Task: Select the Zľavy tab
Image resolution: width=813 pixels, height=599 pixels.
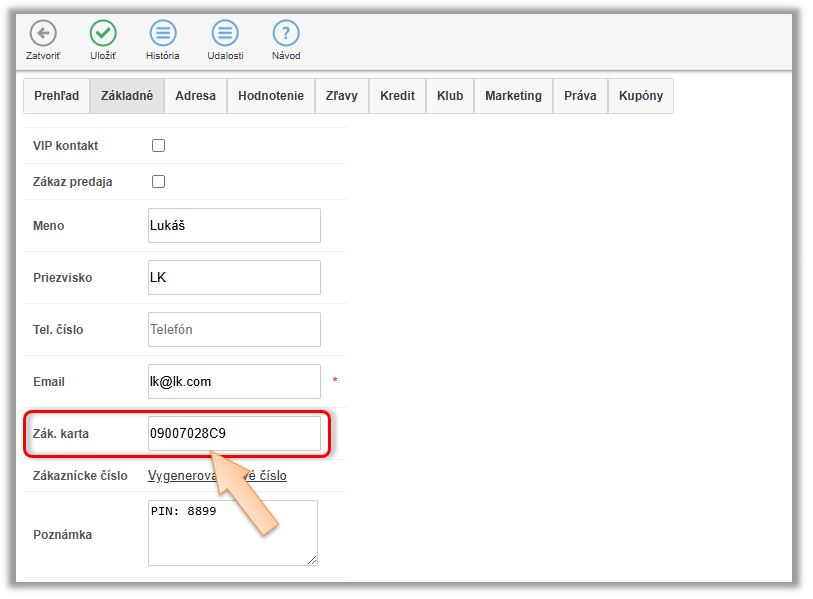Action: coord(342,96)
